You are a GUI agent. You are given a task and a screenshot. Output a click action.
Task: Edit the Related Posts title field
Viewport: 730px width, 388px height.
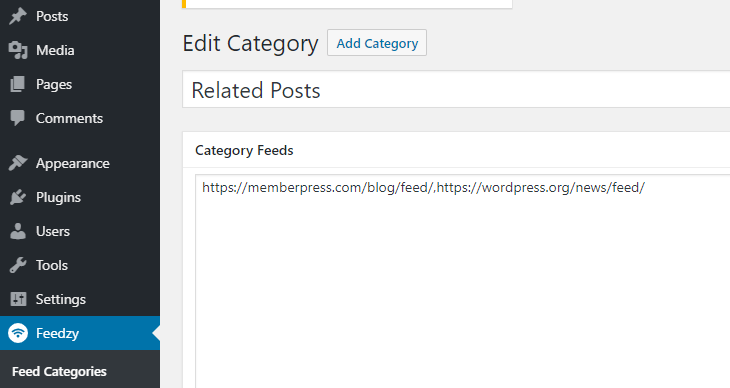[456, 89]
